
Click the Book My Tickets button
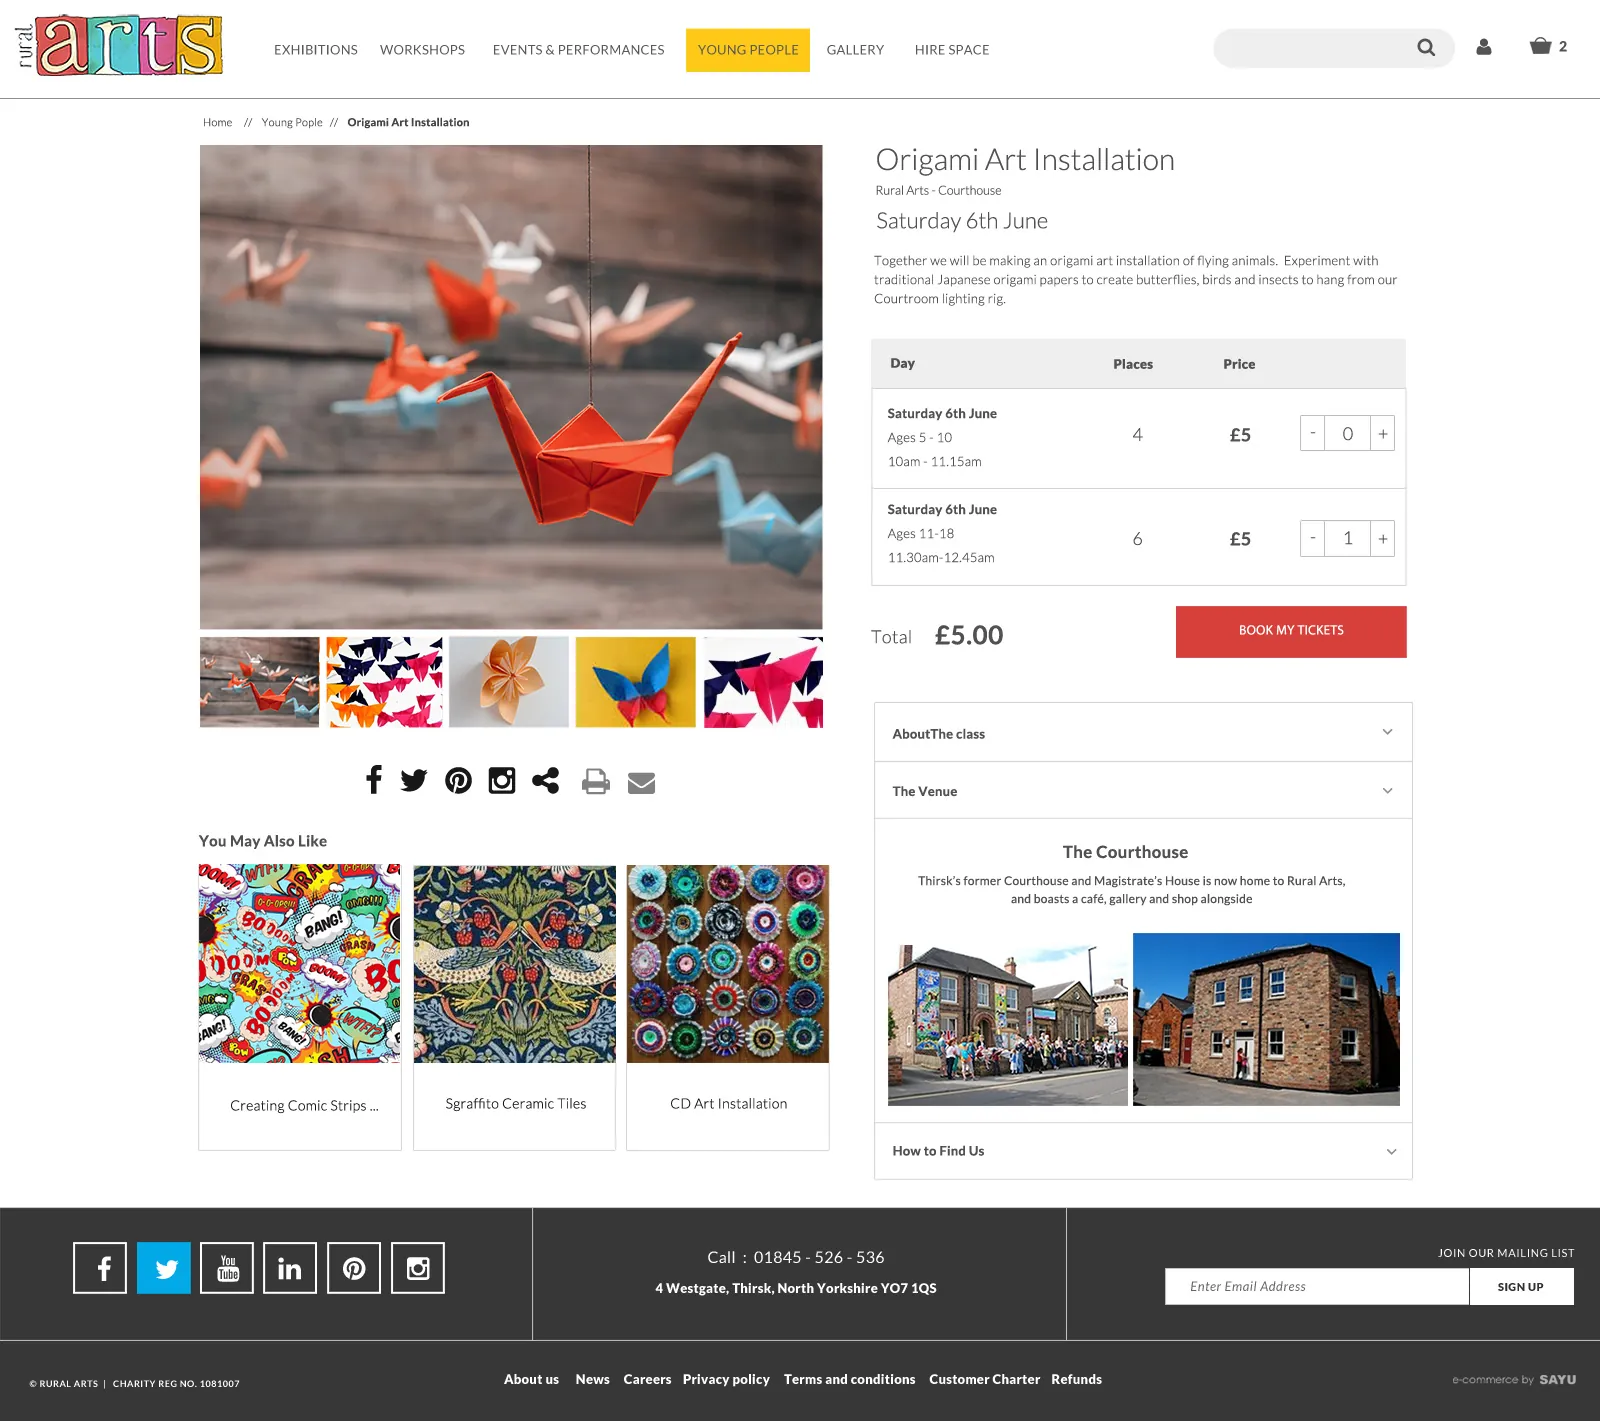pyautogui.click(x=1291, y=631)
